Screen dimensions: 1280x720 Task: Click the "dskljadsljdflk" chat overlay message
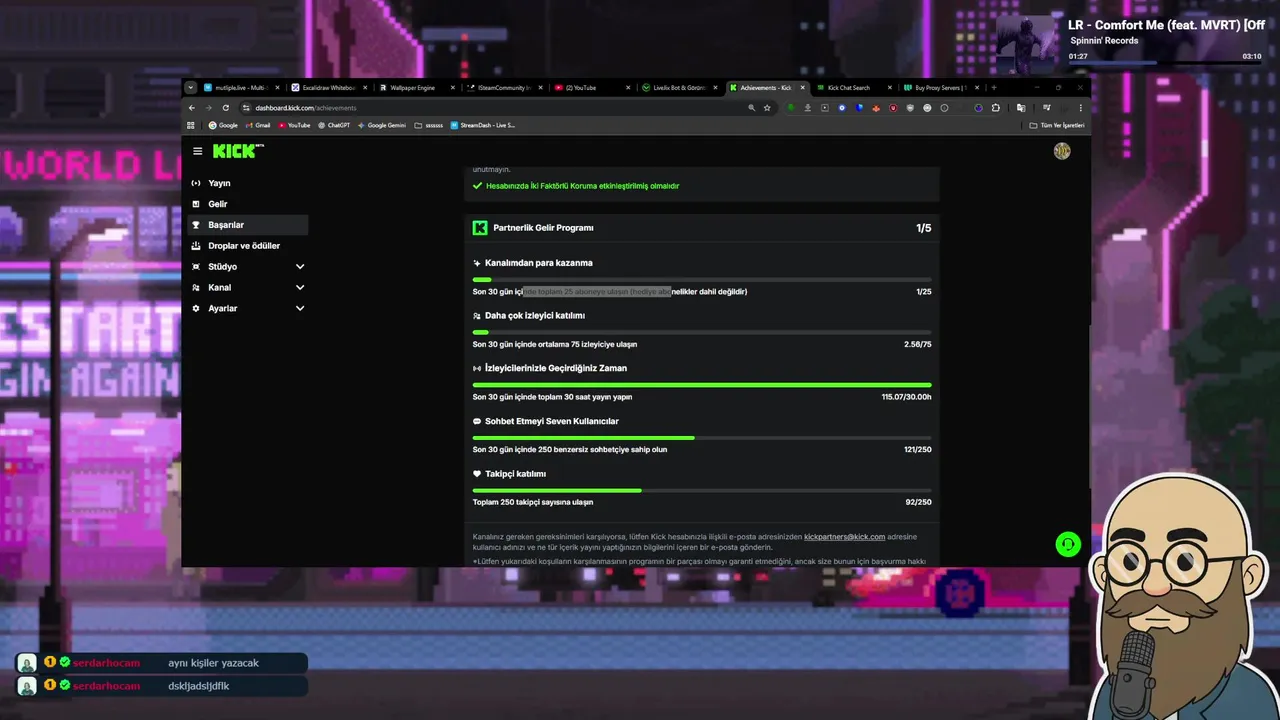[199, 686]
